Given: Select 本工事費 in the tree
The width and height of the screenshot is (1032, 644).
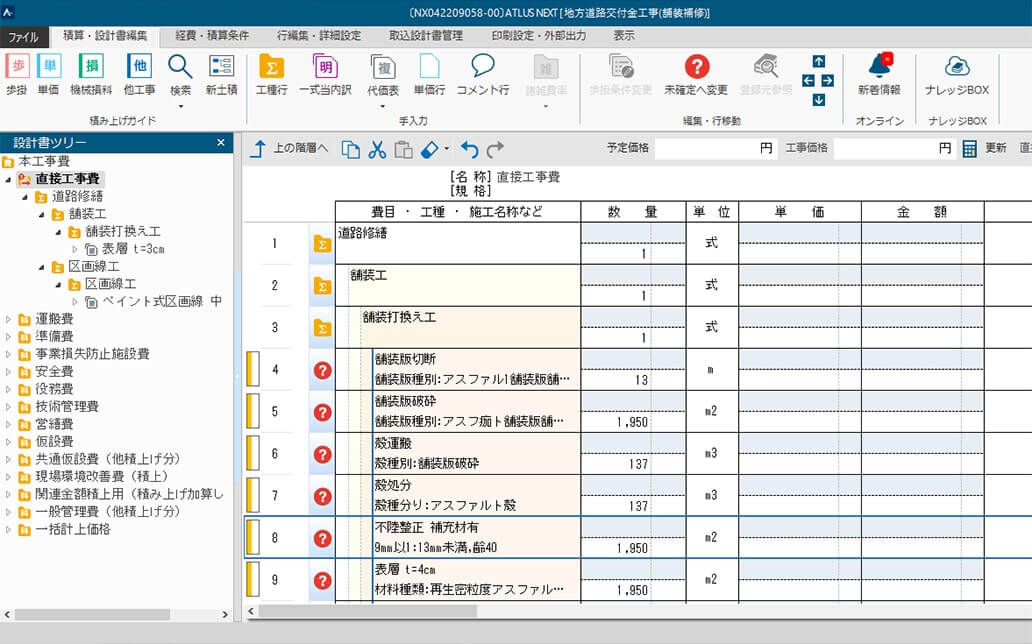Looking at the screenshot, I should pyautogui.click(x=43, y=161).
